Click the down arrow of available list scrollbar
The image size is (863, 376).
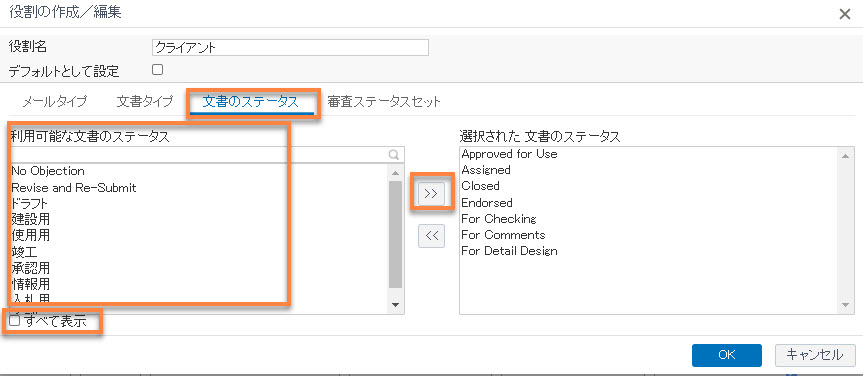point(395,304)
